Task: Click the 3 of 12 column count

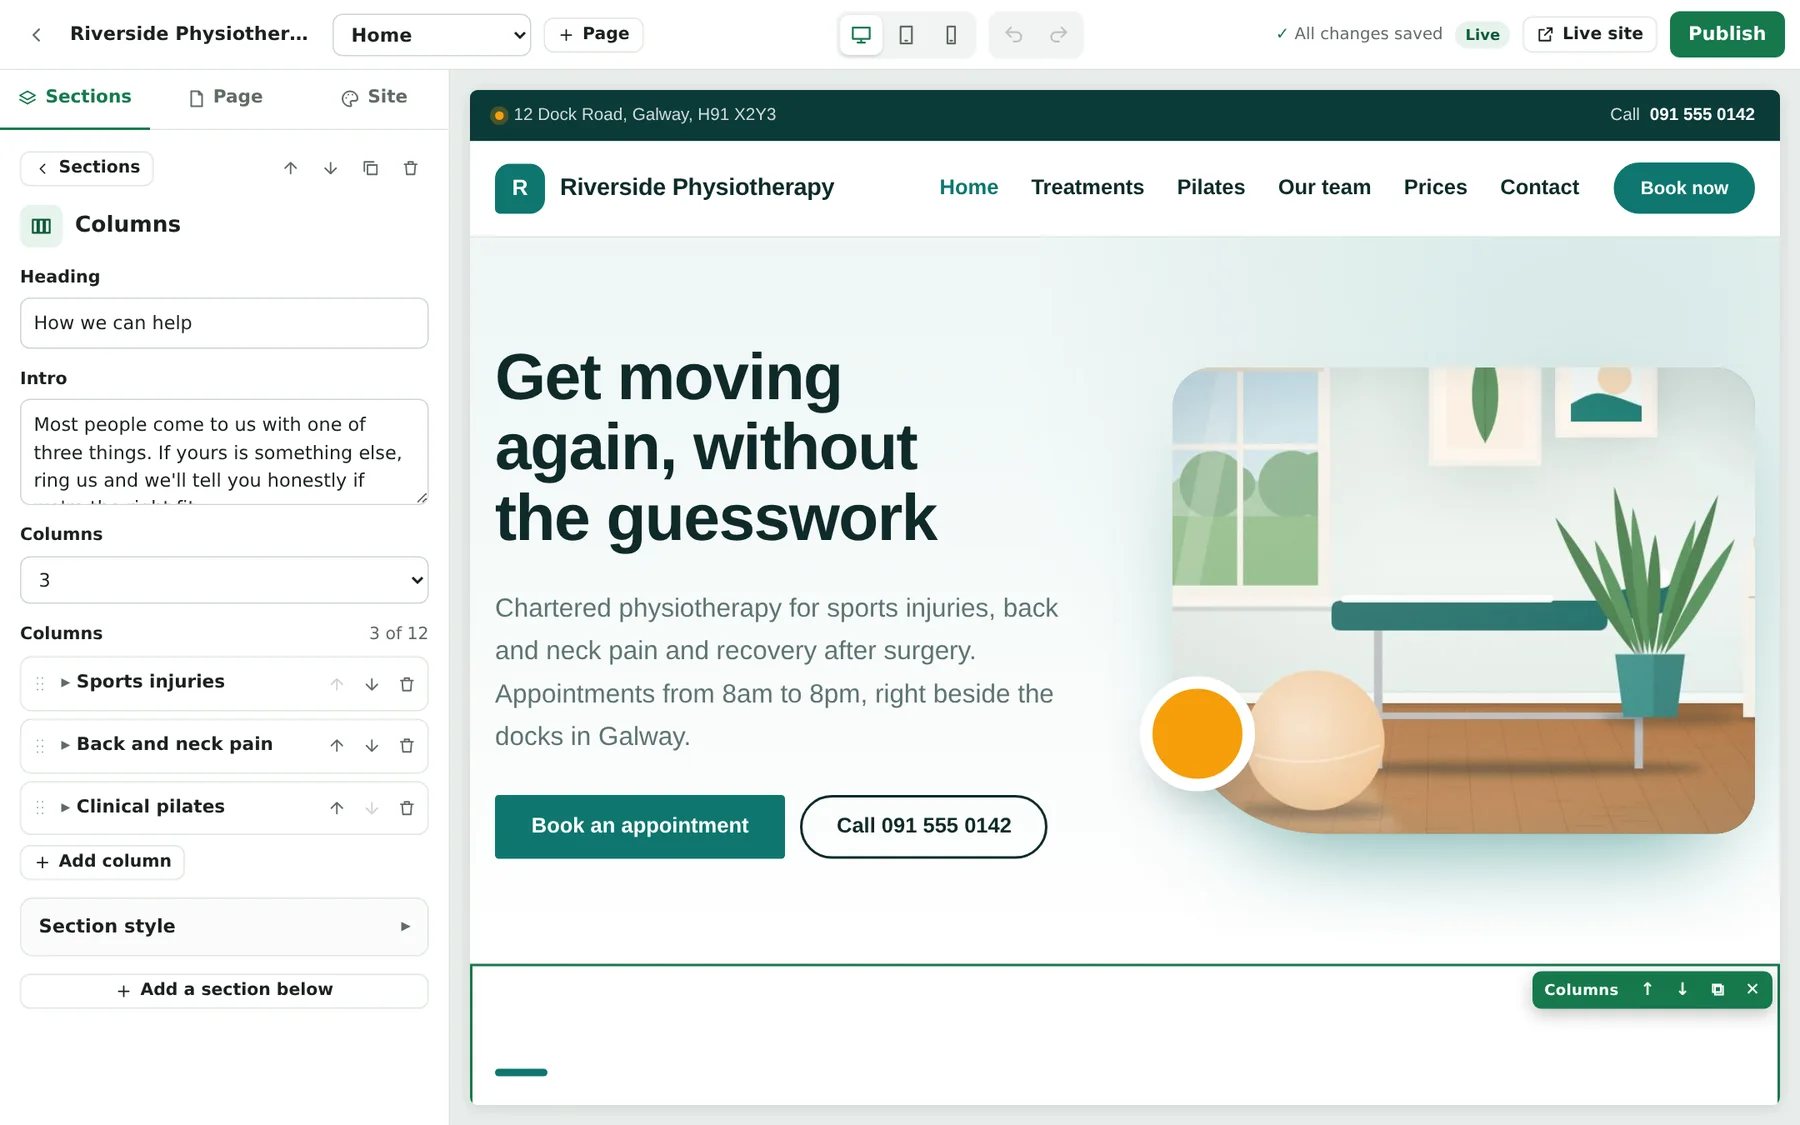Action: pyautogui.click(x=398, y=634)
